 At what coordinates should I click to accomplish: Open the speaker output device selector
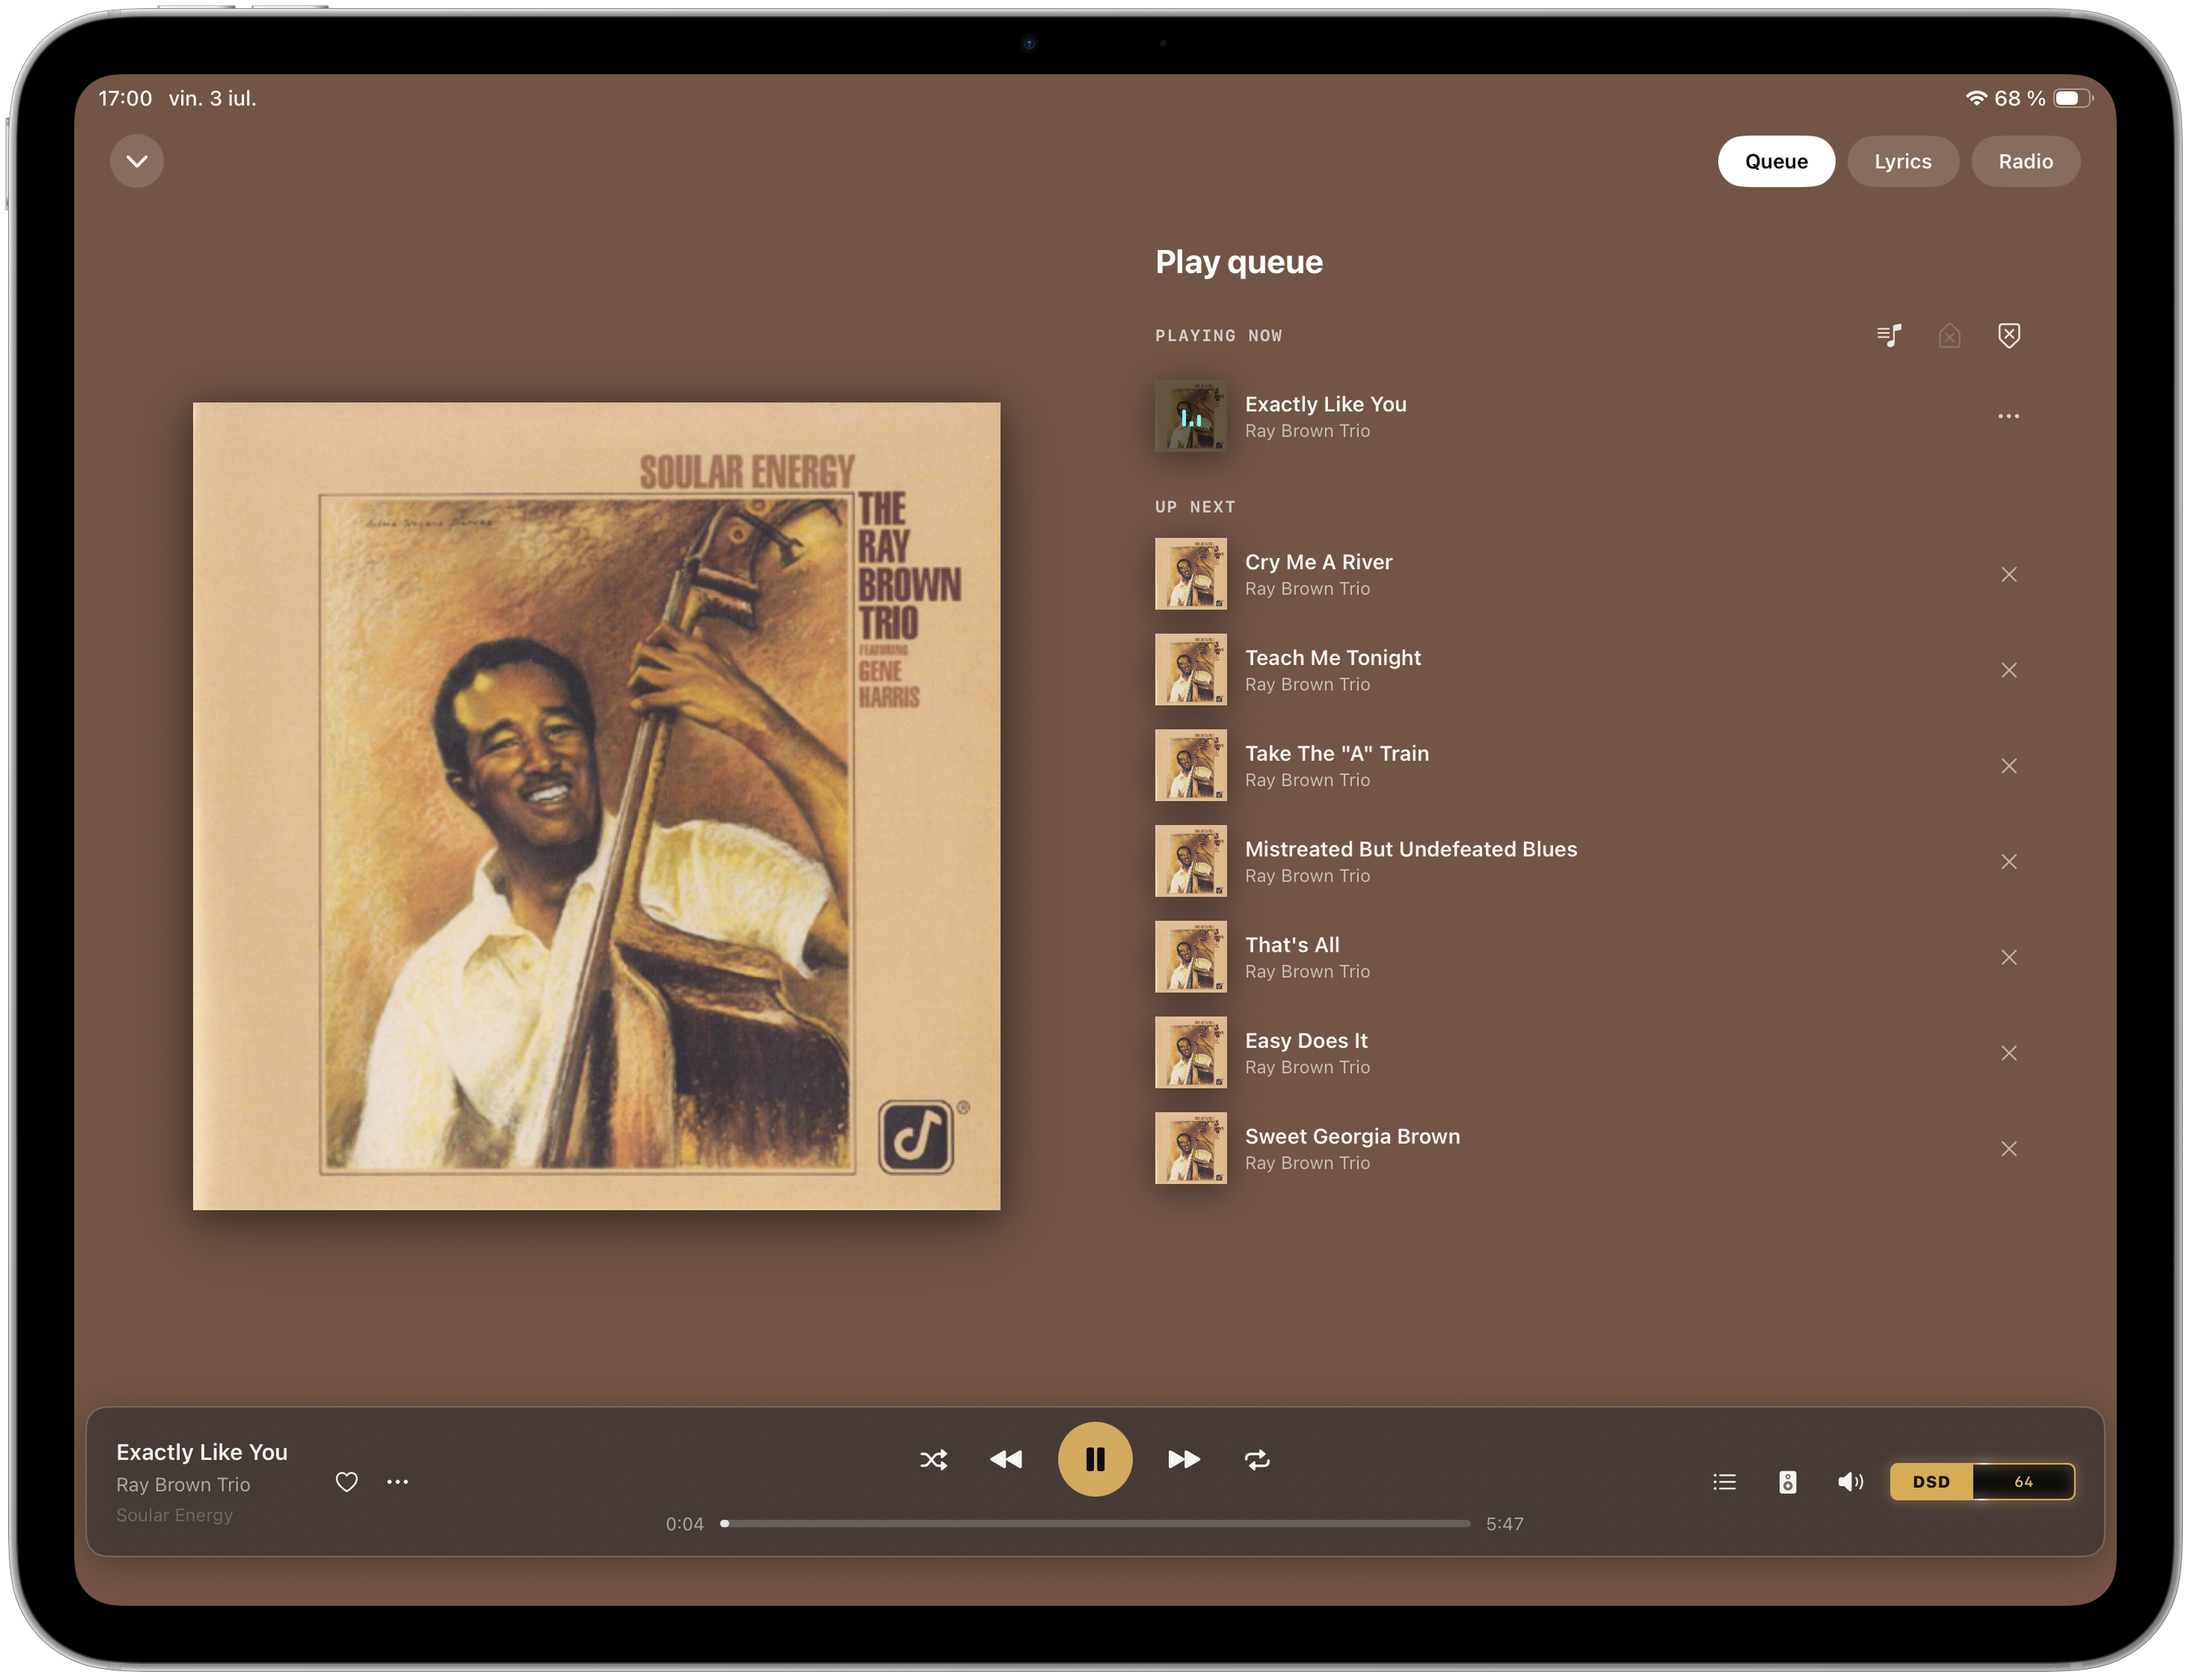1788,1482
